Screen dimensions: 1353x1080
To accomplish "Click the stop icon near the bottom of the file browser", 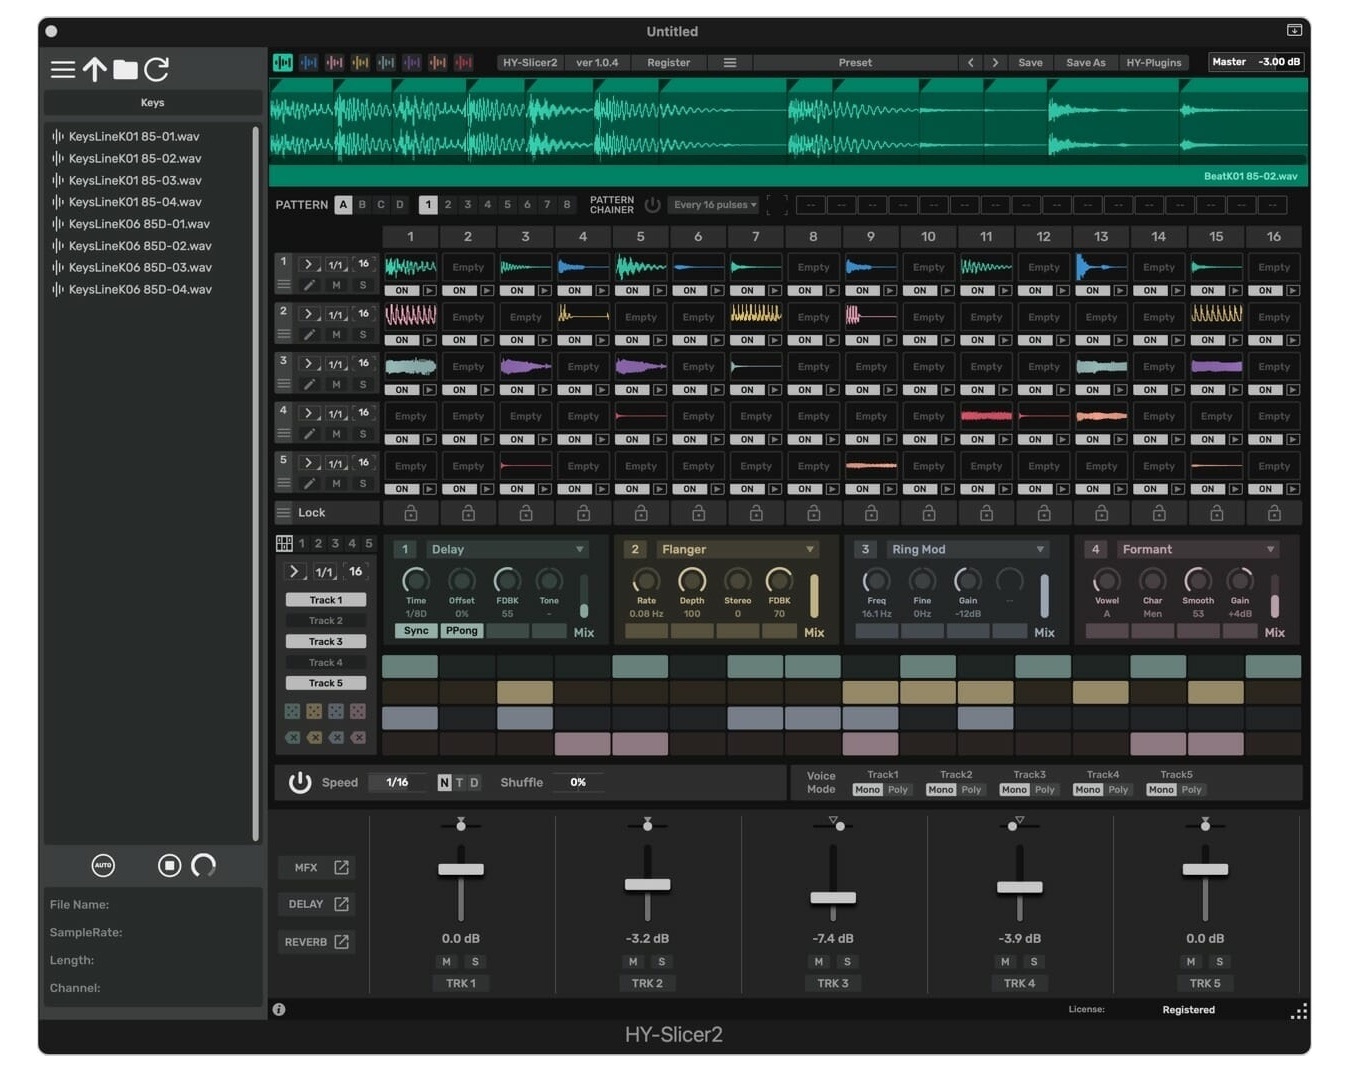I will (x=168, y=865).
